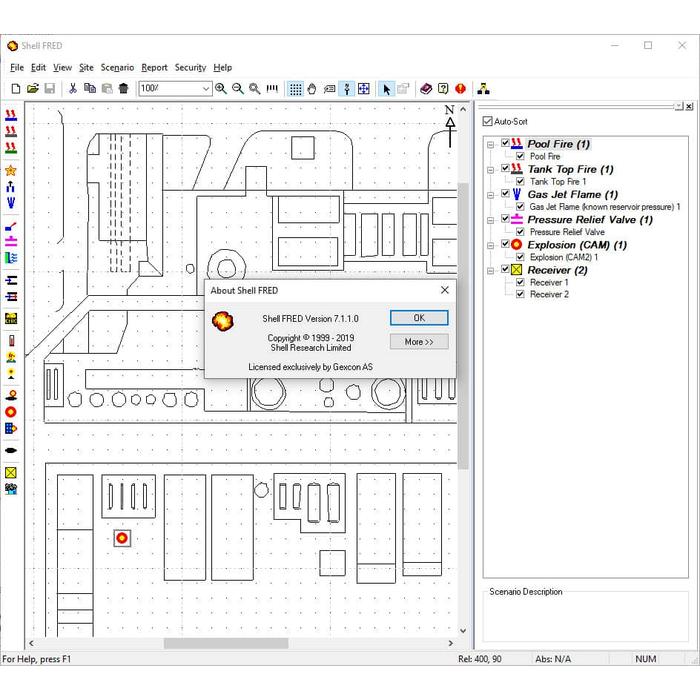The height and width of the screenshot is (700, 700).
Task: Select the red circle Explosion CAM tool
Action: (11, 412)
